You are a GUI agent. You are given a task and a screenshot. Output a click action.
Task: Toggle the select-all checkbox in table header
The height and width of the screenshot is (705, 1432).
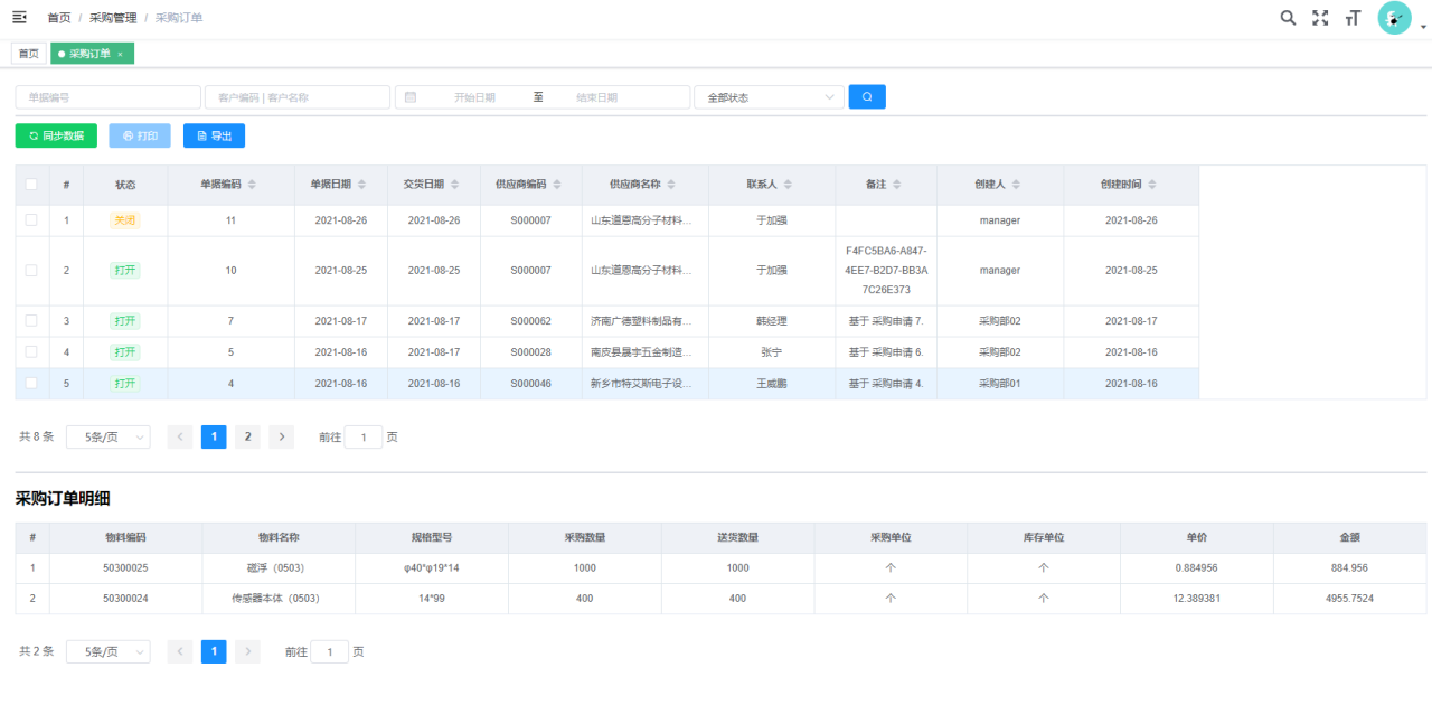coord(32,184)
